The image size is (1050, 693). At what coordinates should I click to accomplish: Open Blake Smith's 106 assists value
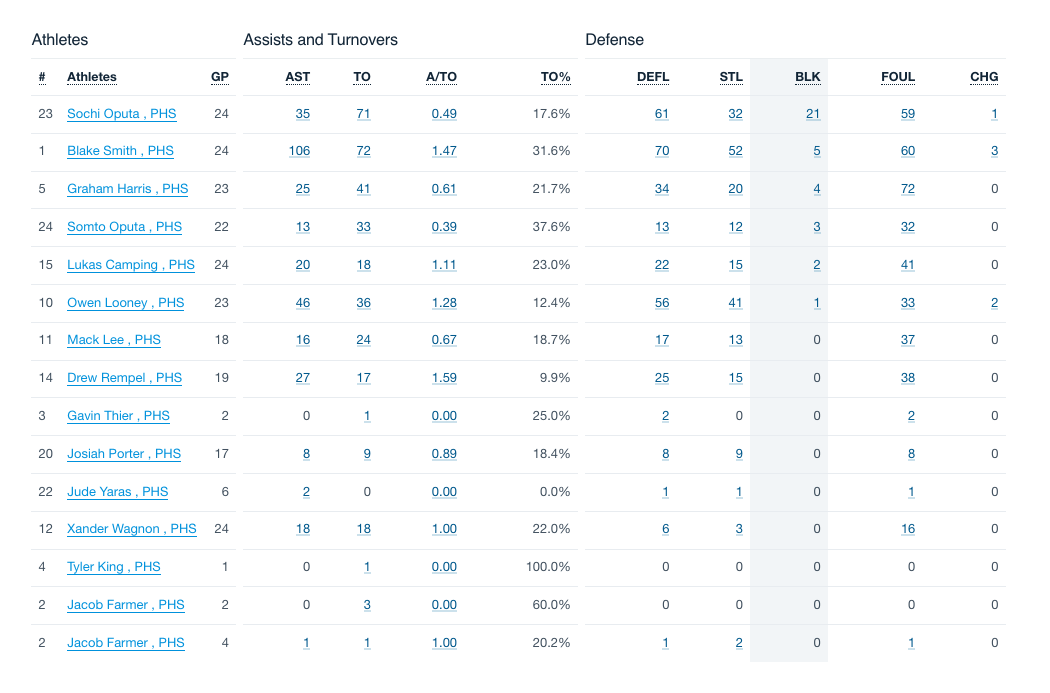click(x=299, y=151)
